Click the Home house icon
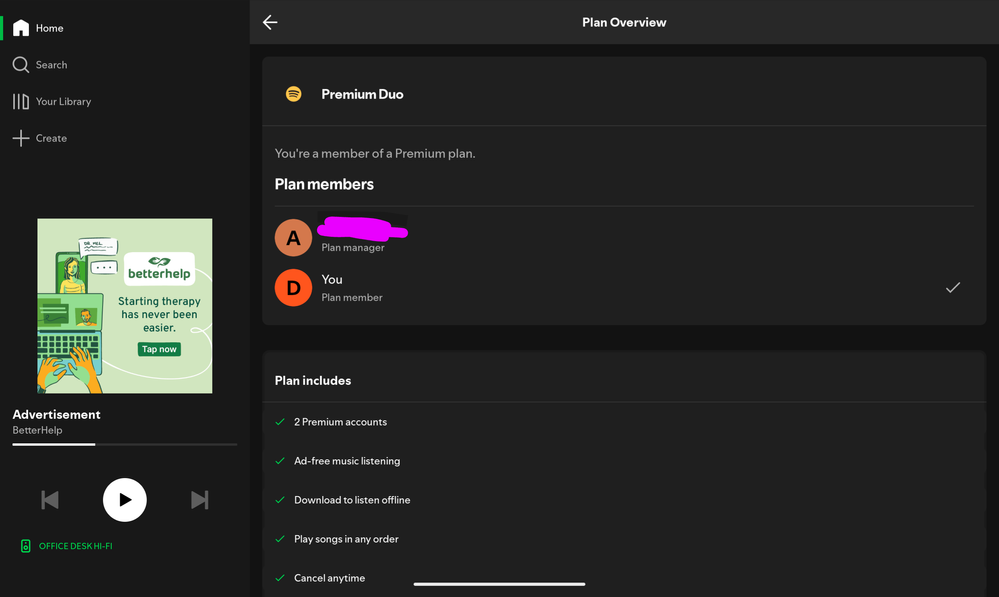The height and width of the screenshot is (597, 999). 21,28
